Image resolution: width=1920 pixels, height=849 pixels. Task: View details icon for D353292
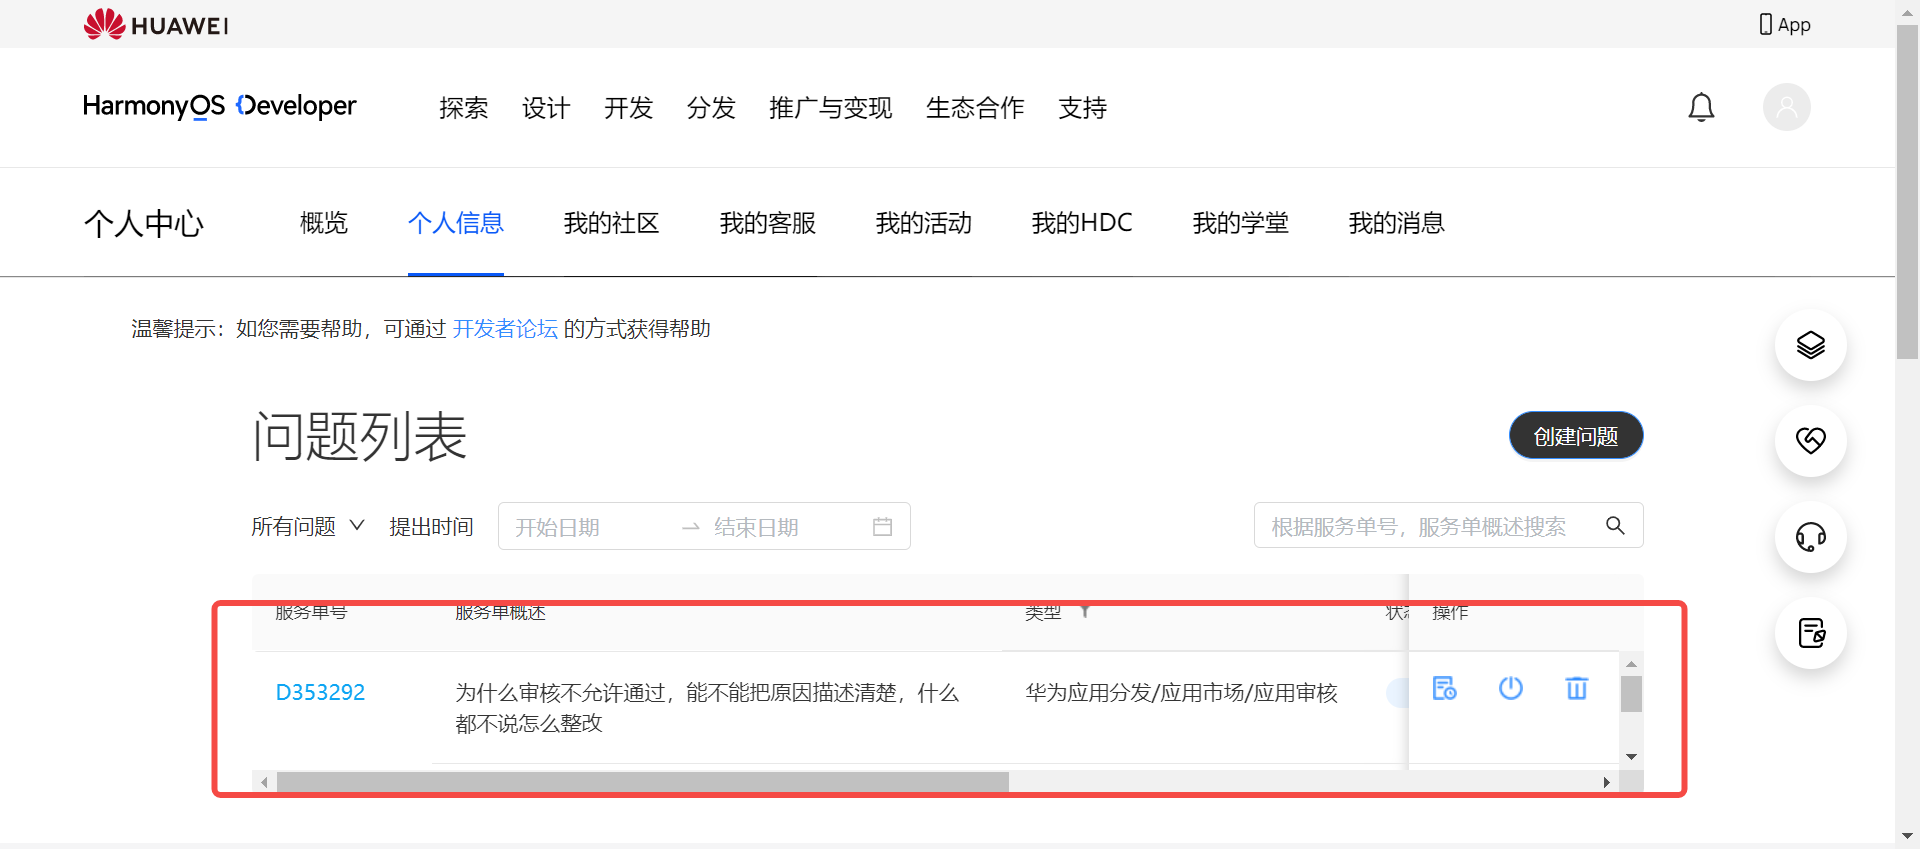[1444, 688]
